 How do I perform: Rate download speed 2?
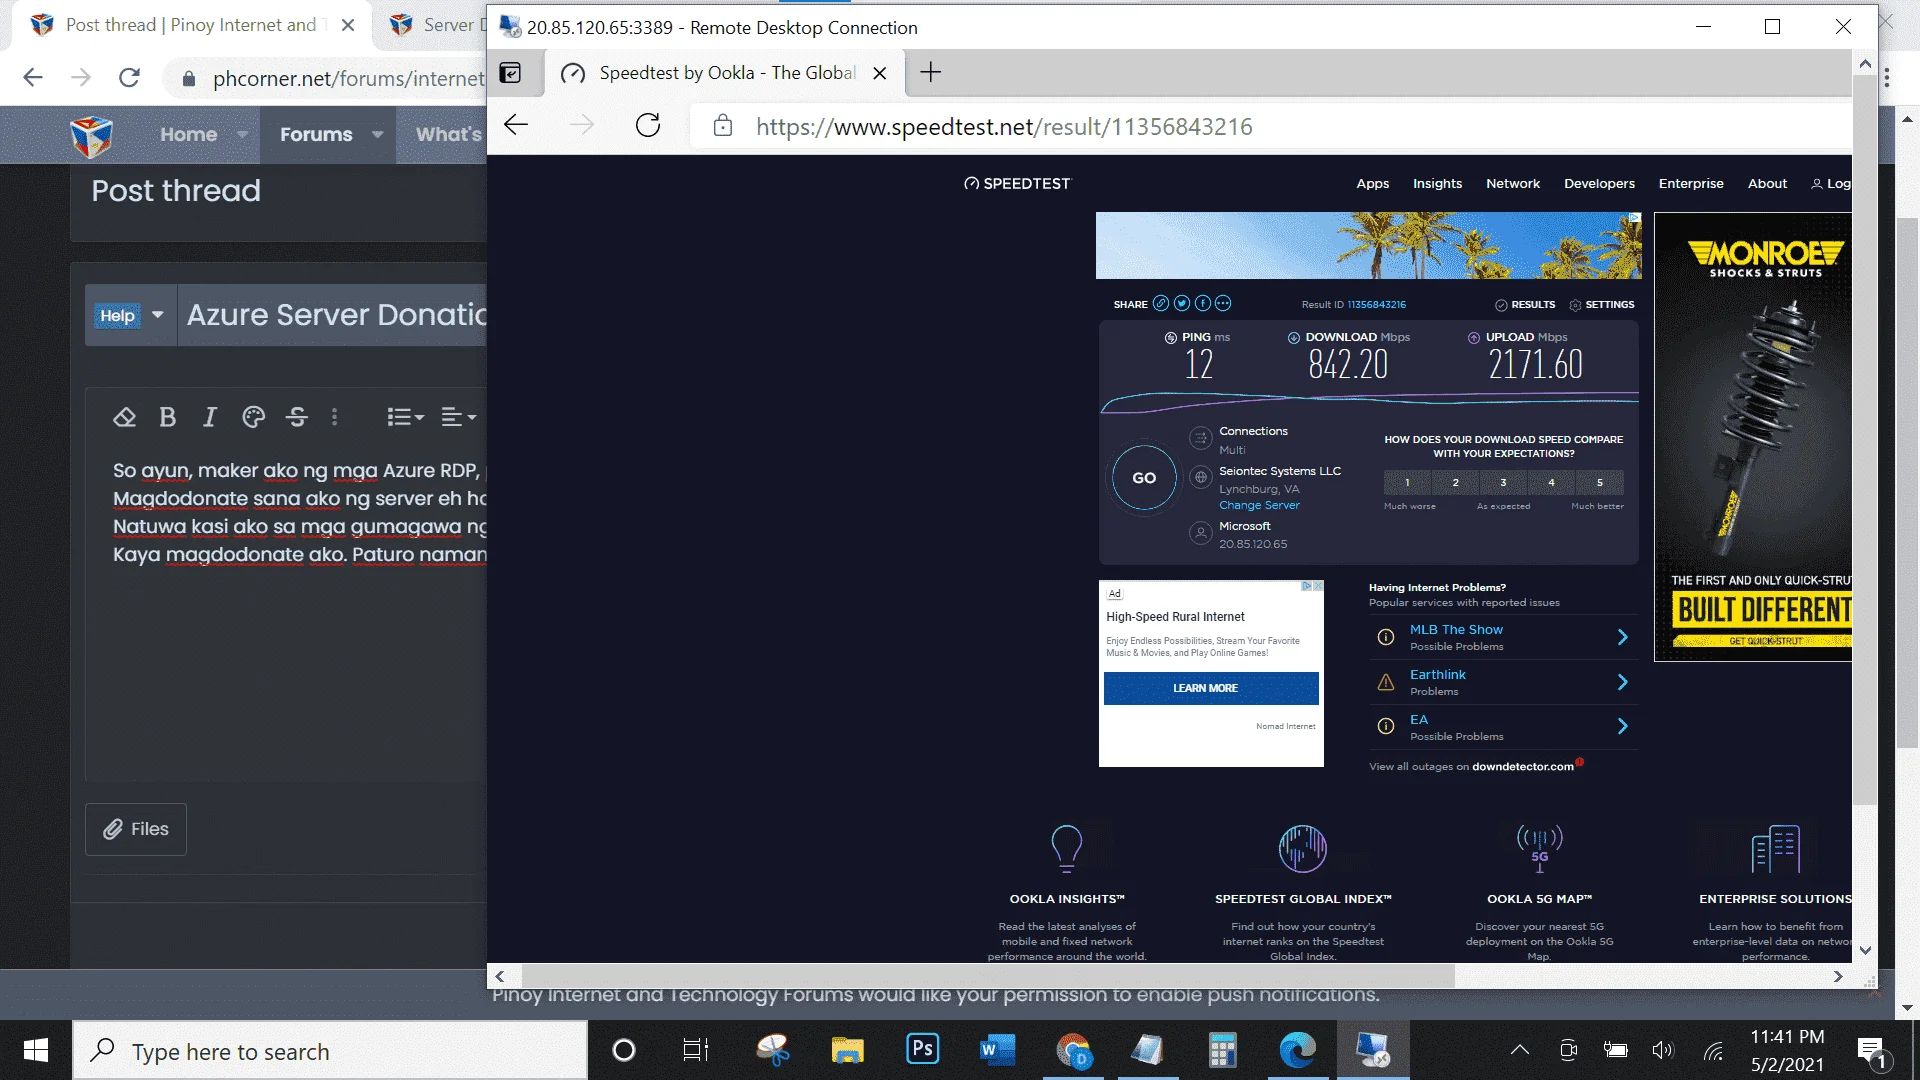(x=1455, y=483)
